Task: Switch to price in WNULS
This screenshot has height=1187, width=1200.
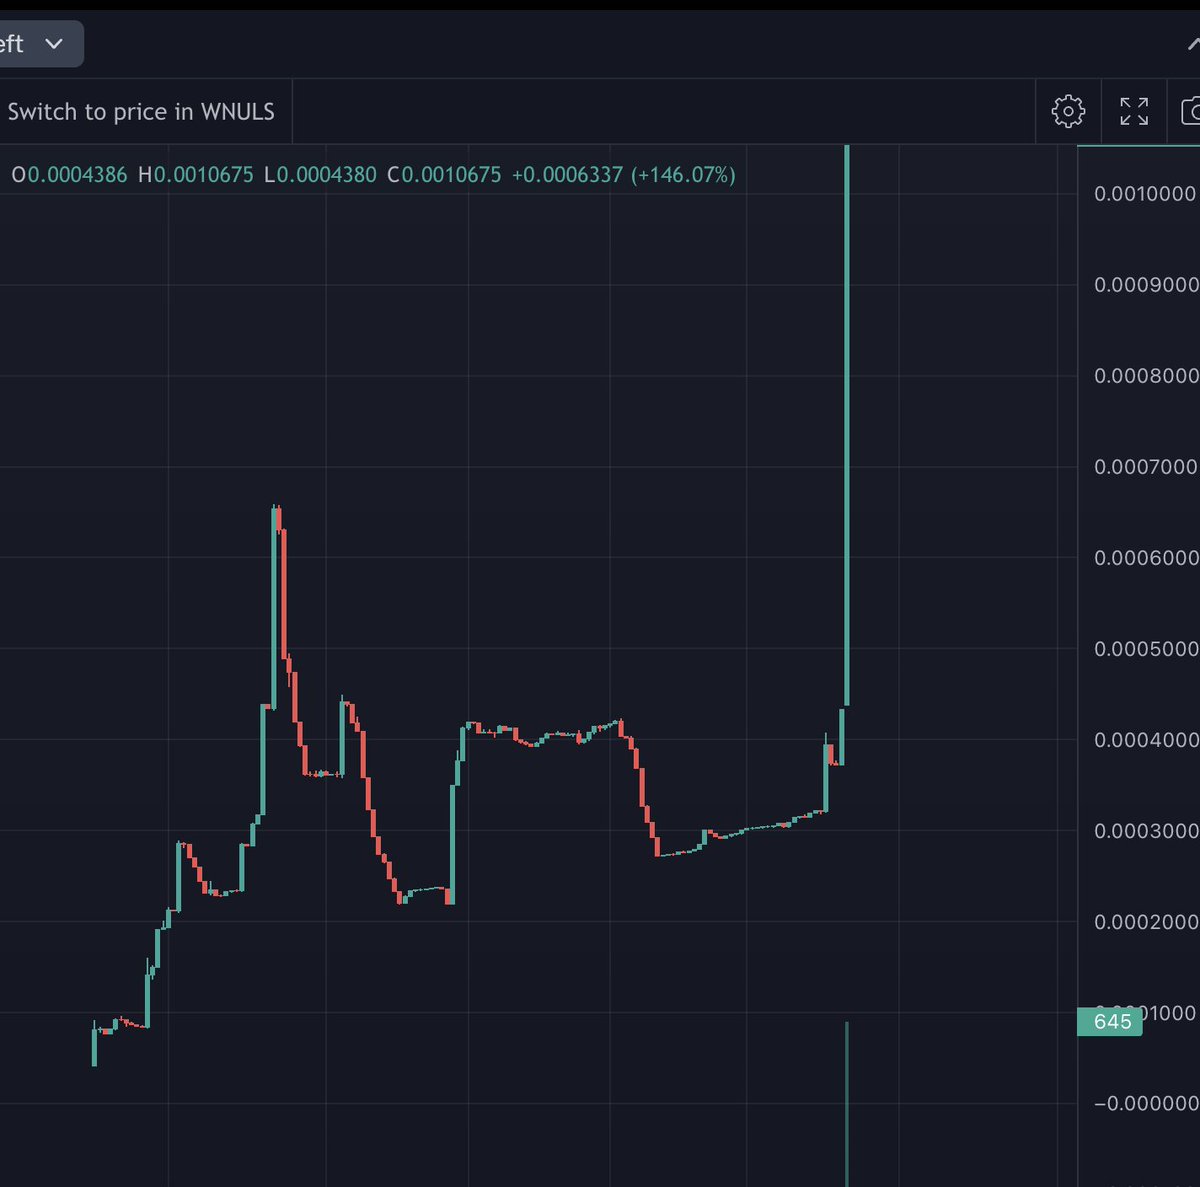Action: [141, 111]
